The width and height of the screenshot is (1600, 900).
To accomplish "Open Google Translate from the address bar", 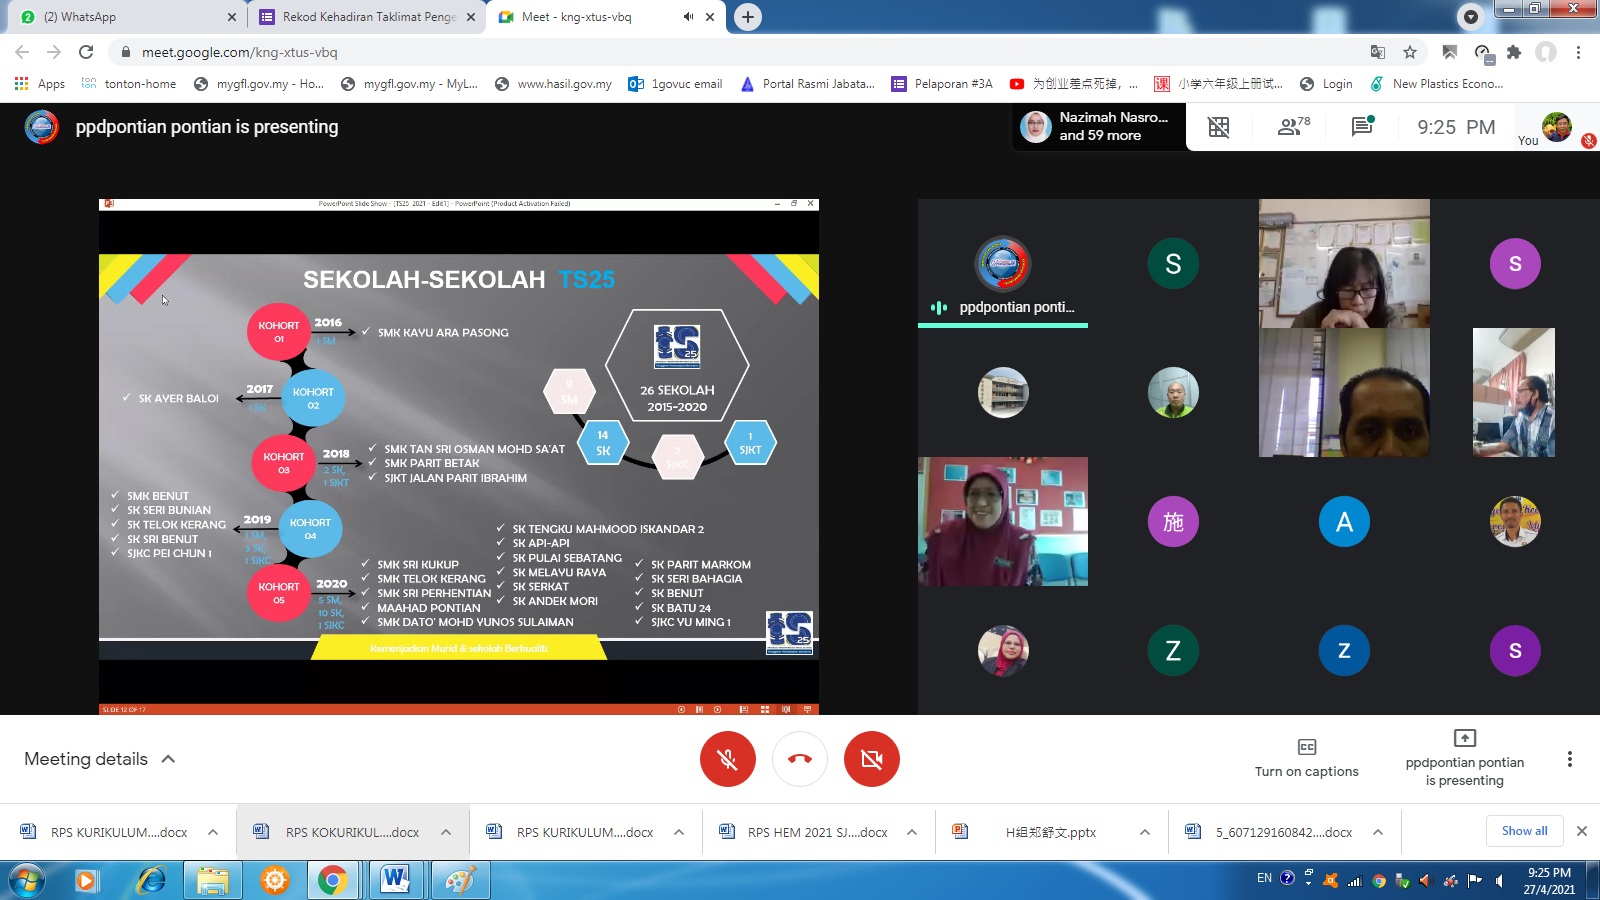I will click(1378, 52).
